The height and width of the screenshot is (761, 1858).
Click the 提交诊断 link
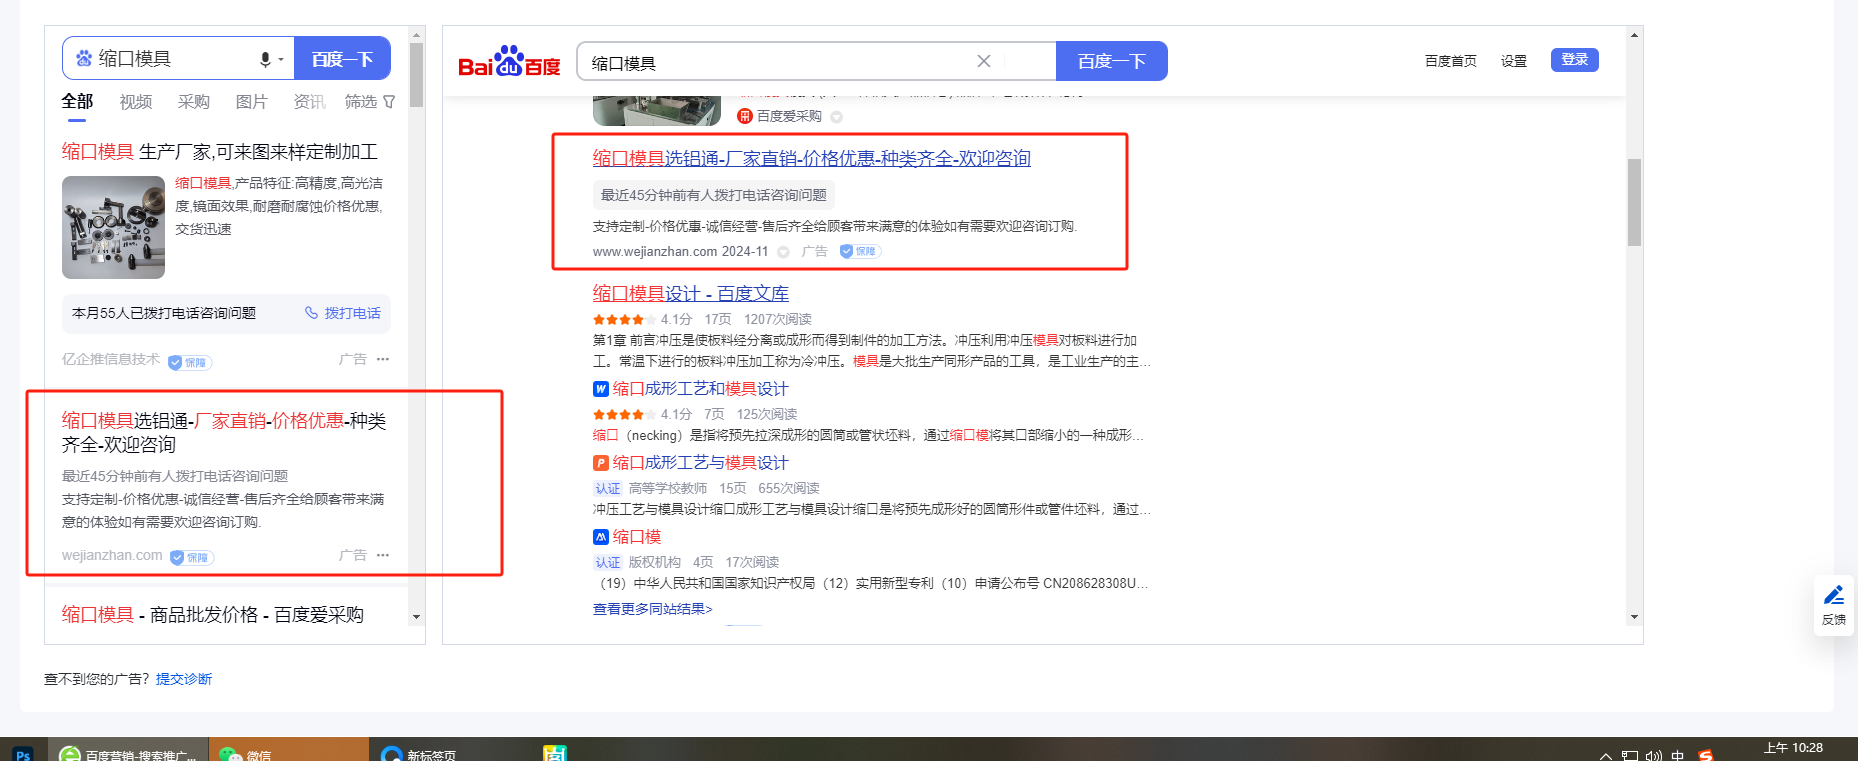point(184,679)
